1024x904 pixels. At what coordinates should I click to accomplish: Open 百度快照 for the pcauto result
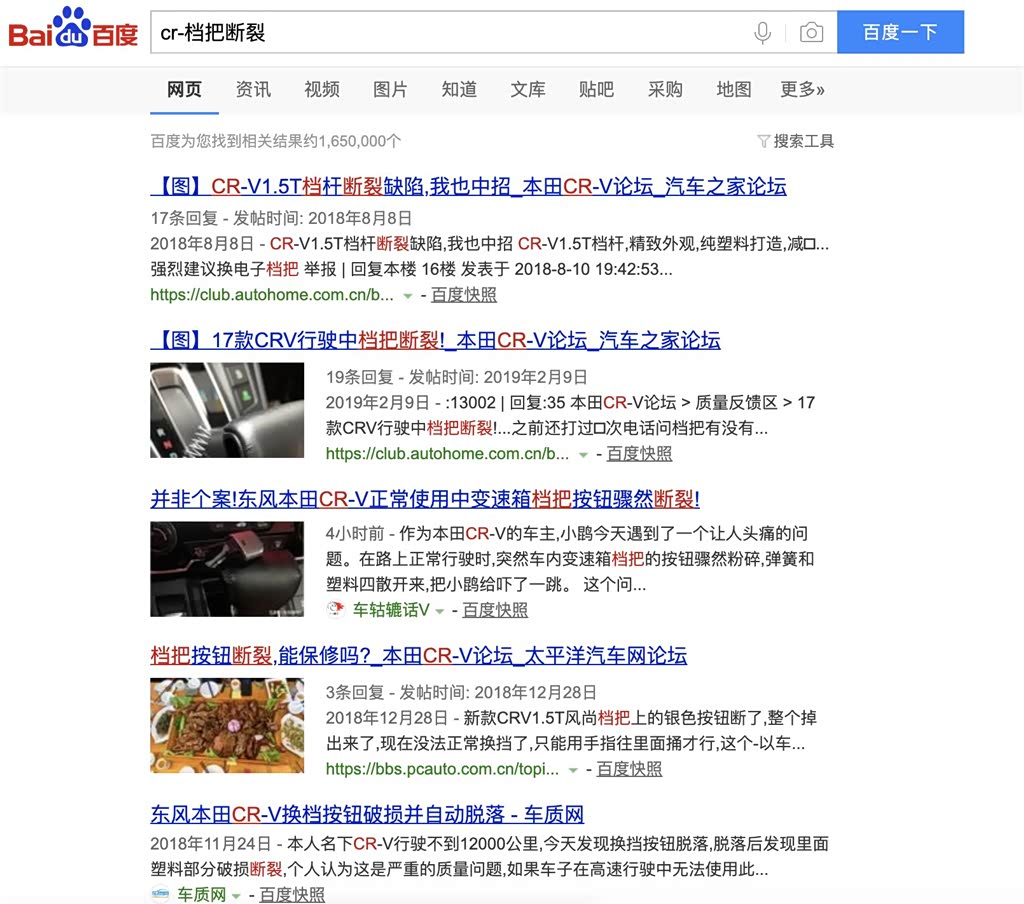pos(629,769)
